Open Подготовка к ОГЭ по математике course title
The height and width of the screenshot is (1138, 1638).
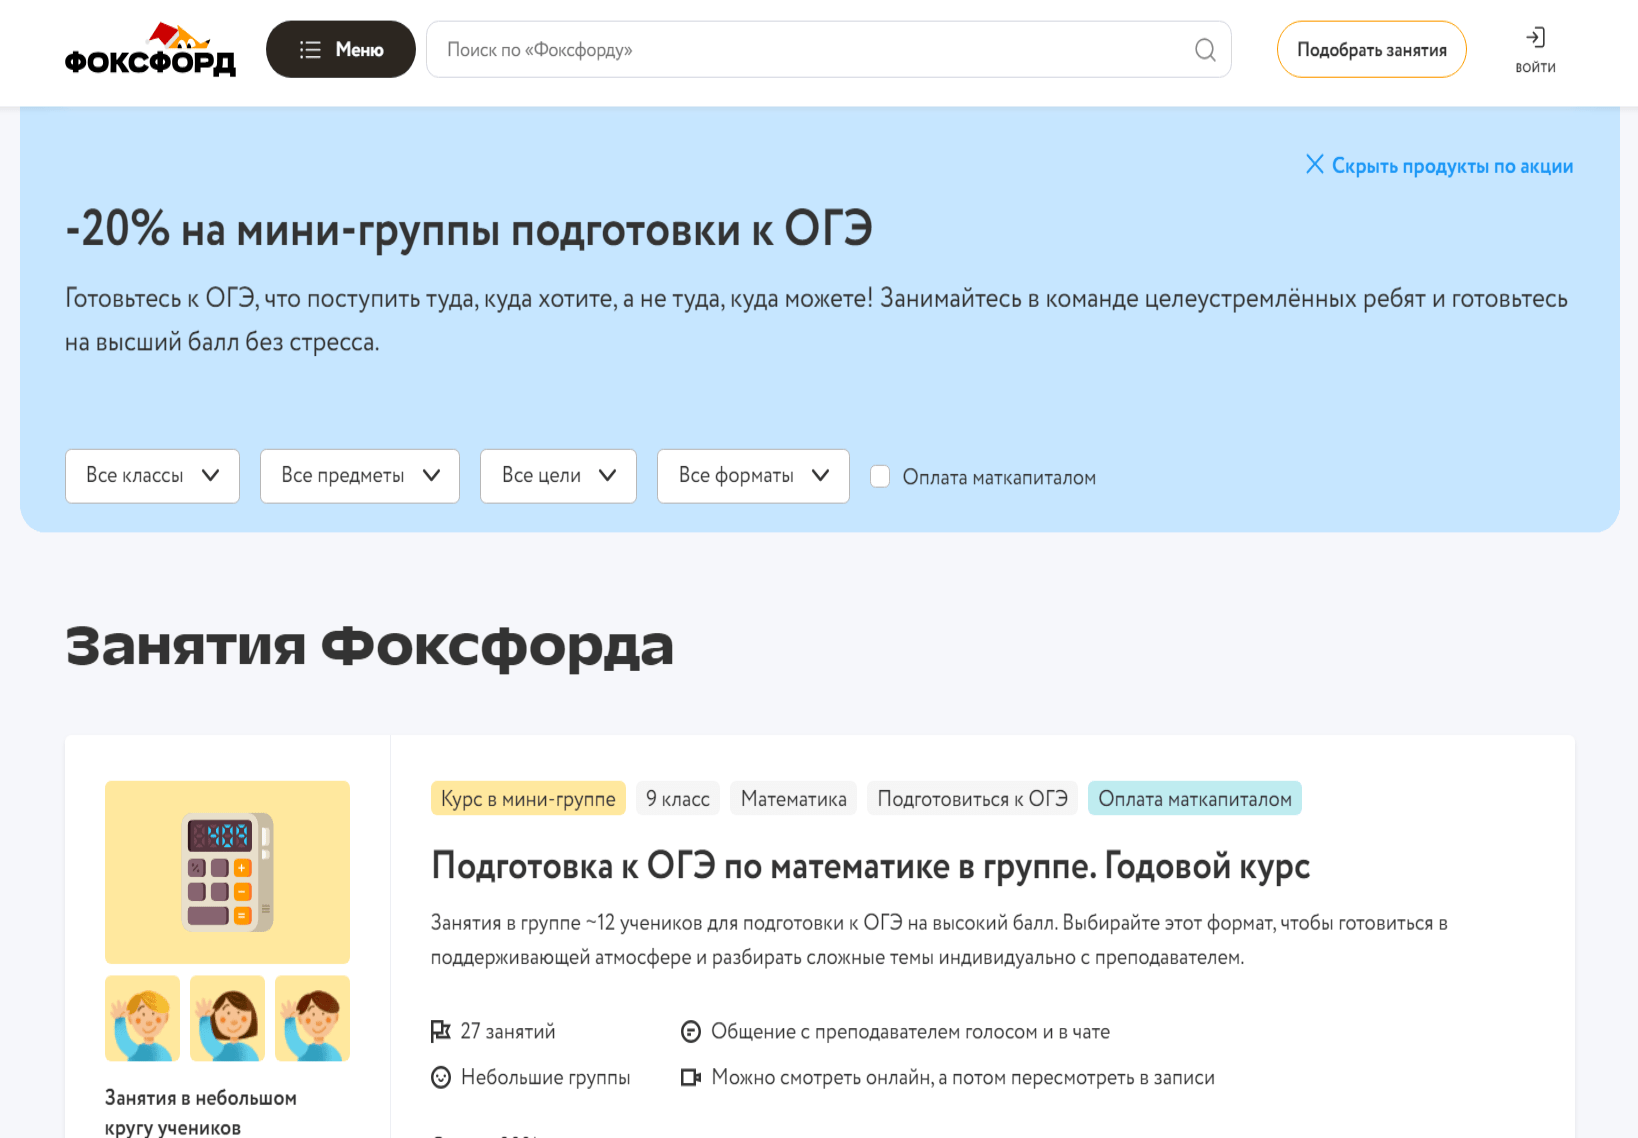[x=870, y=866]
